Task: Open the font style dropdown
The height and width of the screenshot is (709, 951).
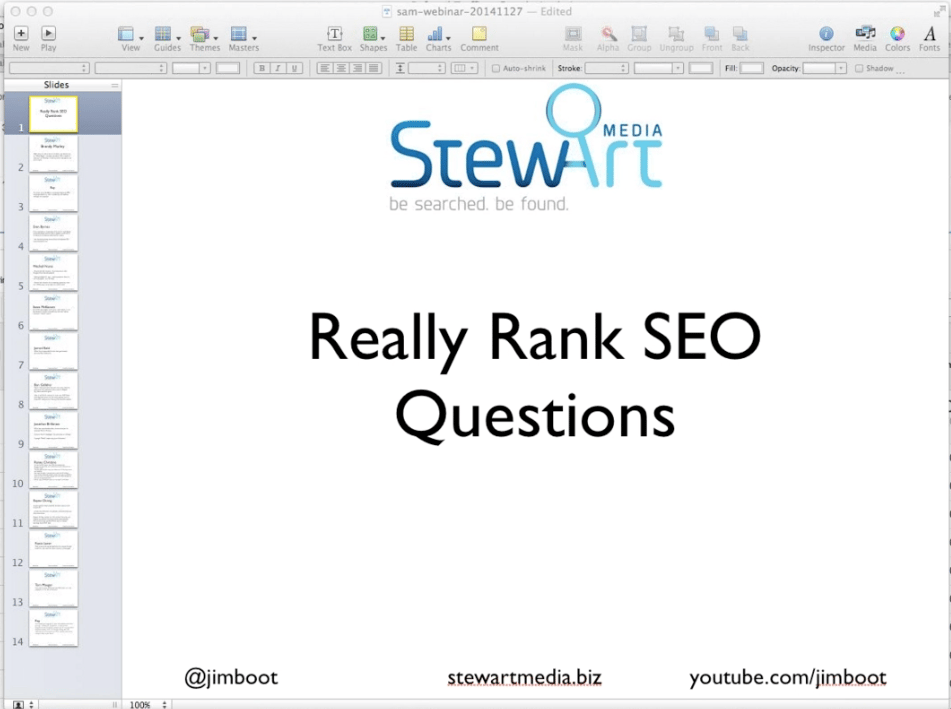Action: (130, 68)
